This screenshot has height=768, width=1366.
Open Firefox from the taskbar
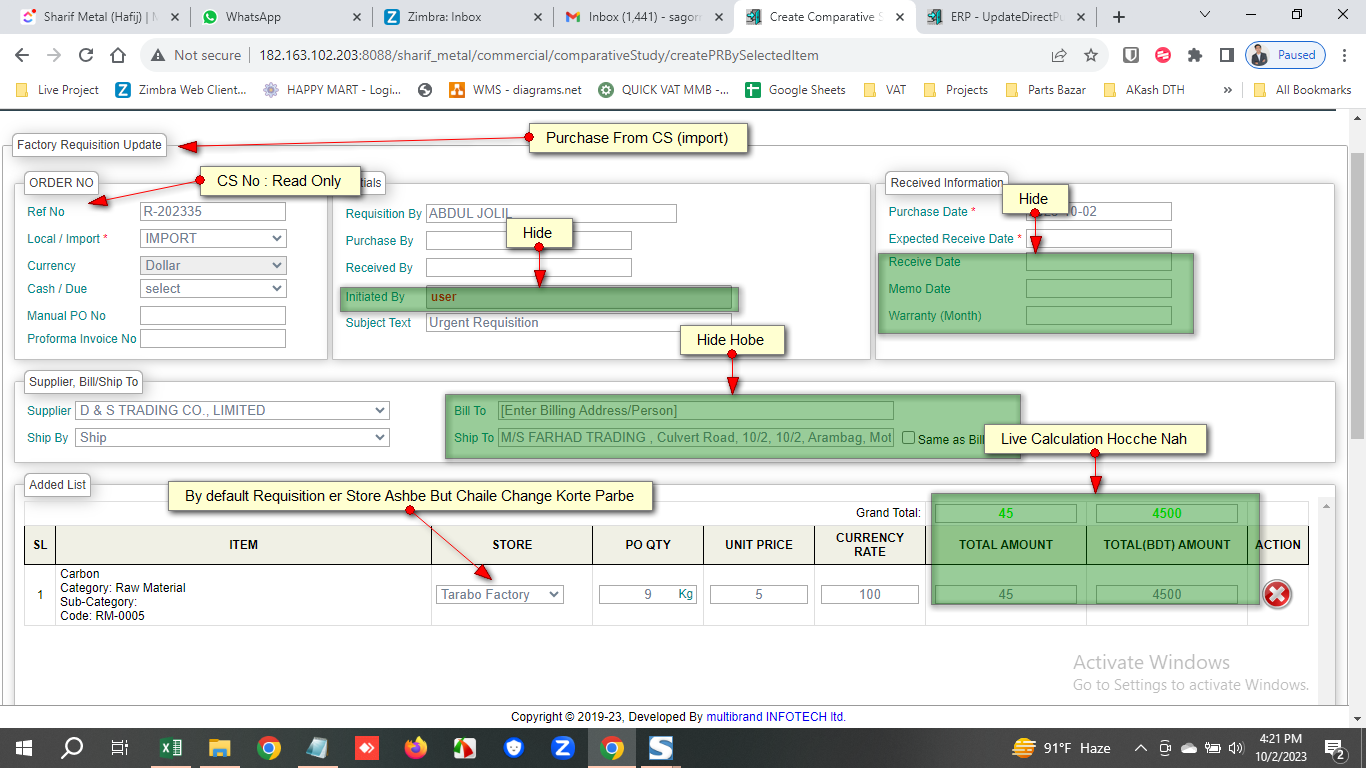click(416, 748)
